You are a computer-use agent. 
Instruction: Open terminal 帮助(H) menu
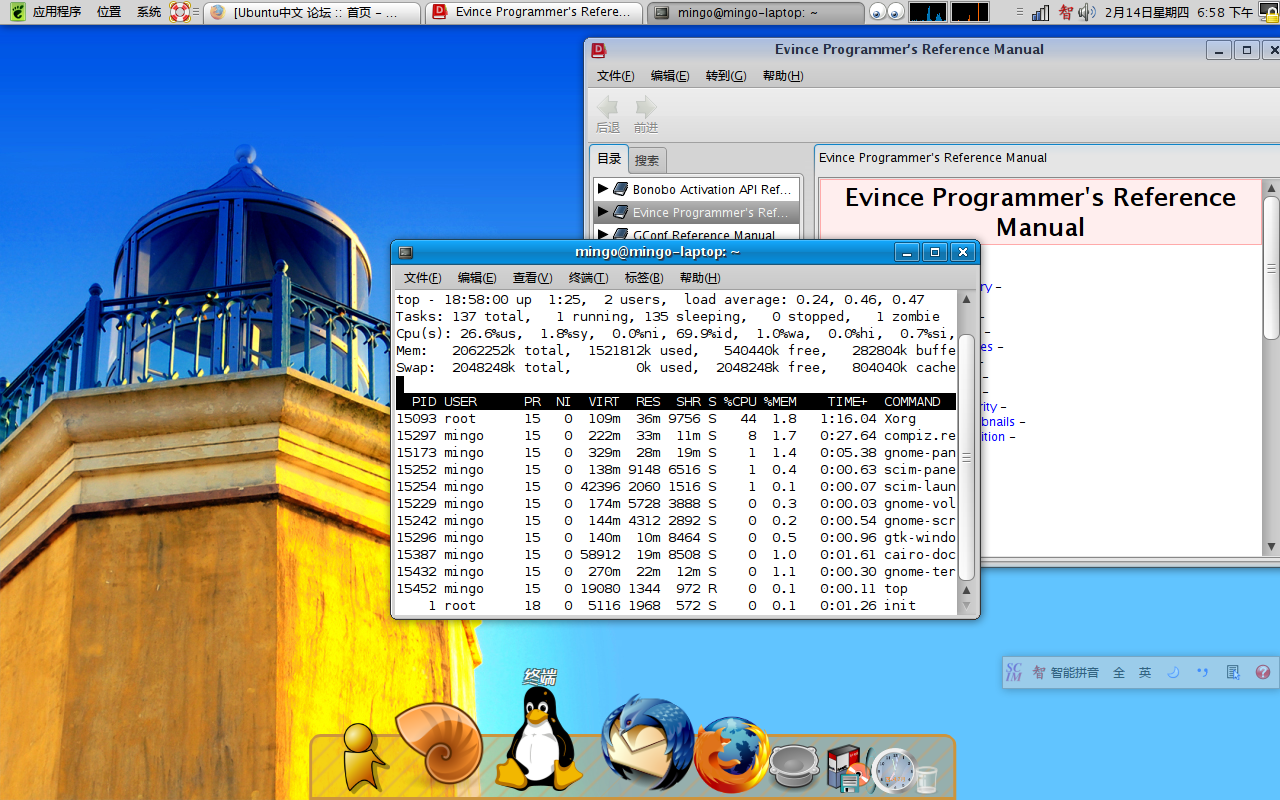tap(699, 278)
